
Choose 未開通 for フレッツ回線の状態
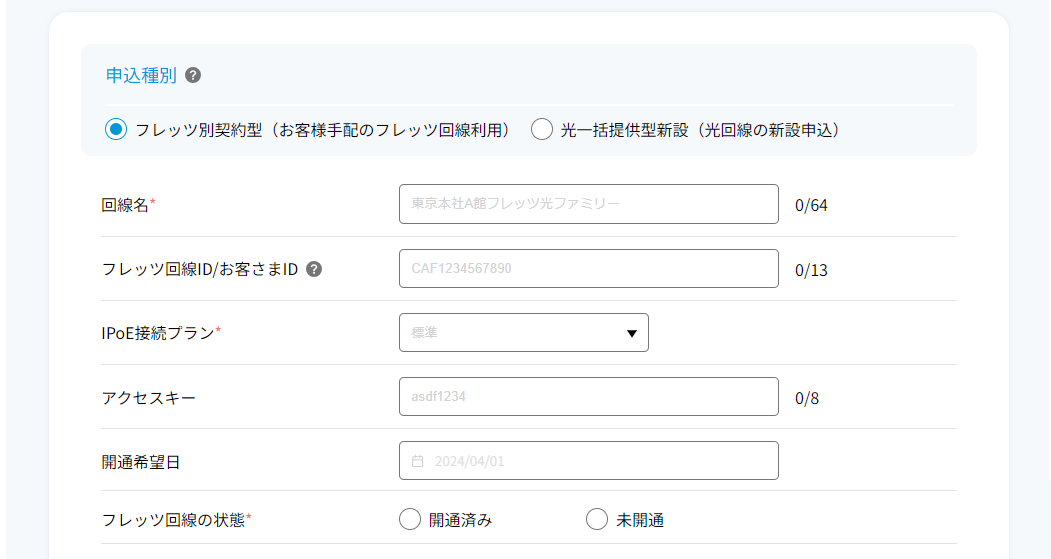[x=597, y=519]
